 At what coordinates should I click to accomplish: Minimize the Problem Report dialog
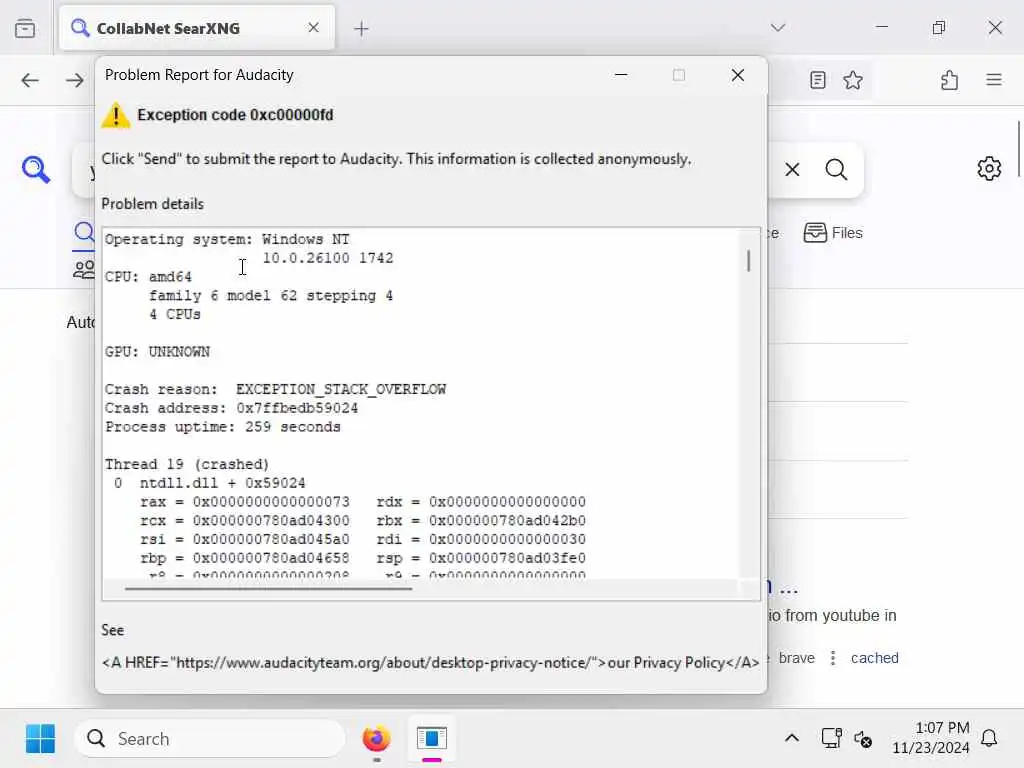point(621,75)
